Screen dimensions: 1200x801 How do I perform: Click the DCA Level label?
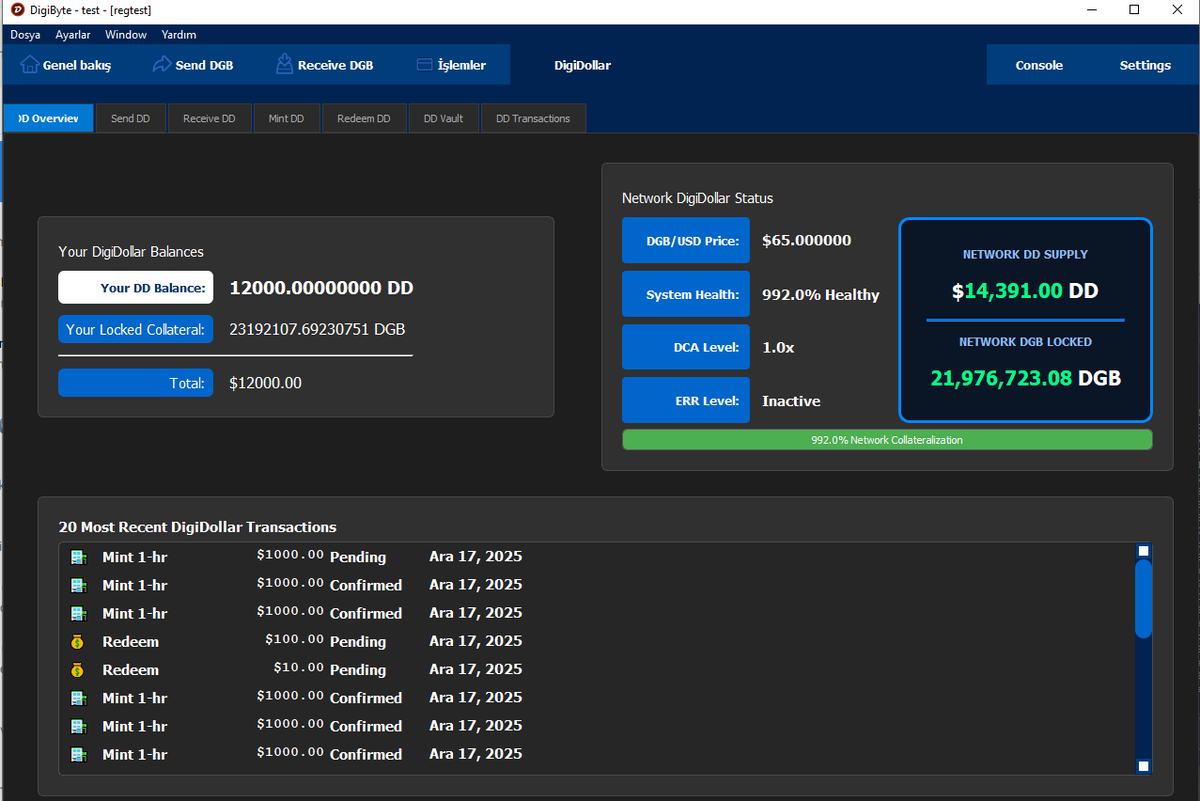click(685, 347)
